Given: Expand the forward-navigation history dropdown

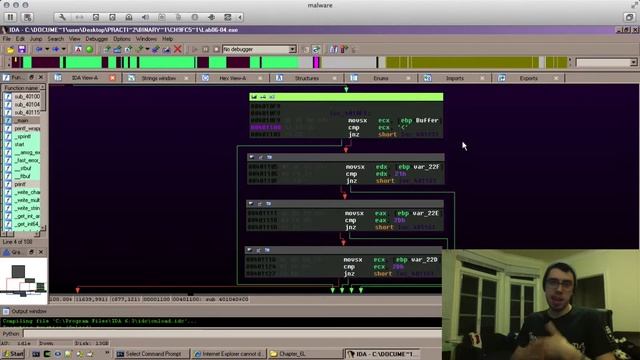Looking at the screenshot, I should [64, 49].
